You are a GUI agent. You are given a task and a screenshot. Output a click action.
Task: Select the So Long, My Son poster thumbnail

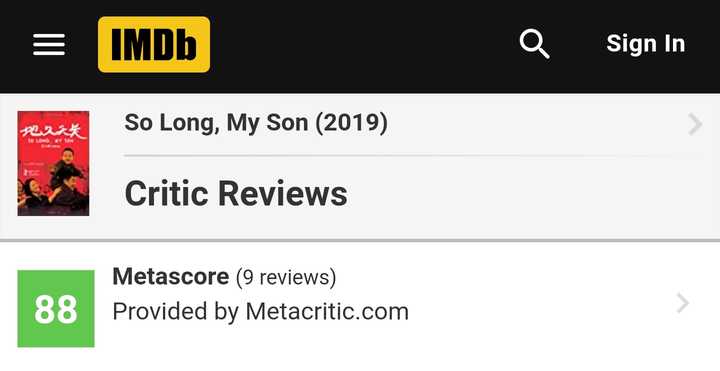tap(53, 163)
